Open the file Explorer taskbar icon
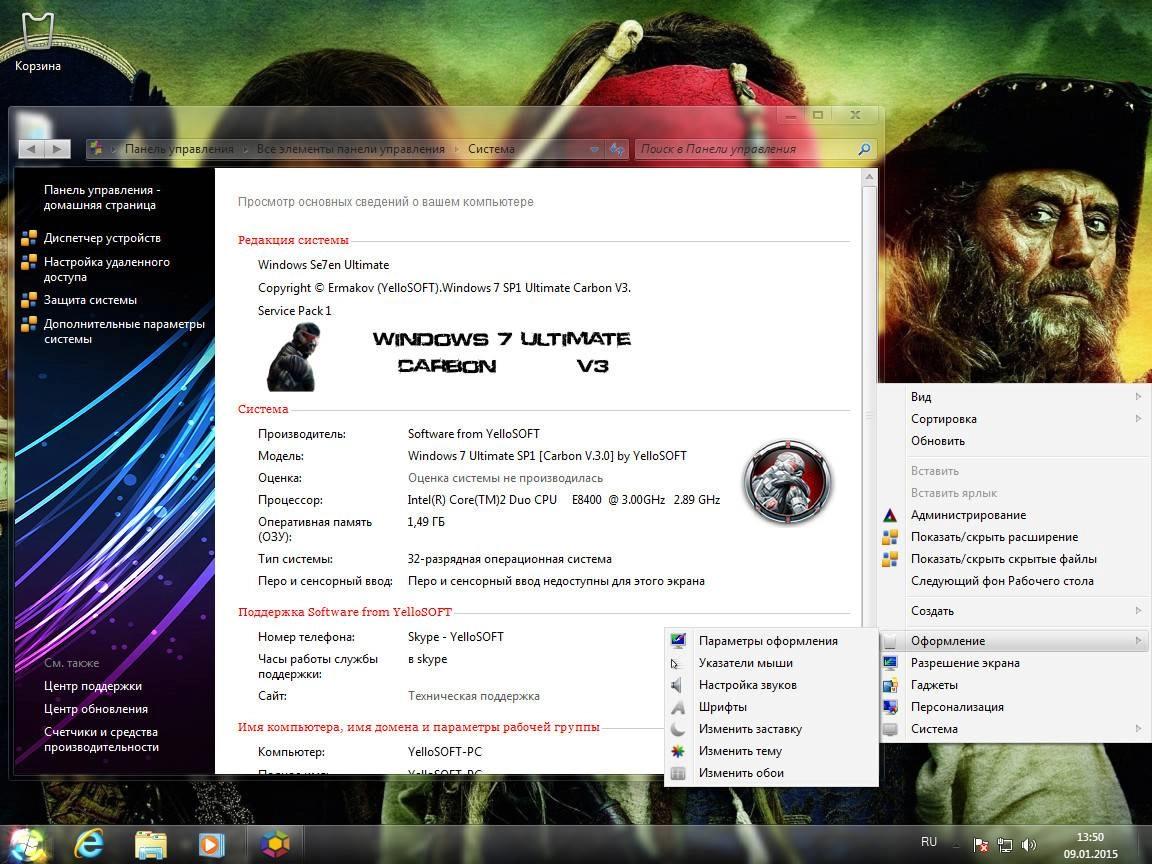This screenshot has height=864, width=1152. point(151,845)
